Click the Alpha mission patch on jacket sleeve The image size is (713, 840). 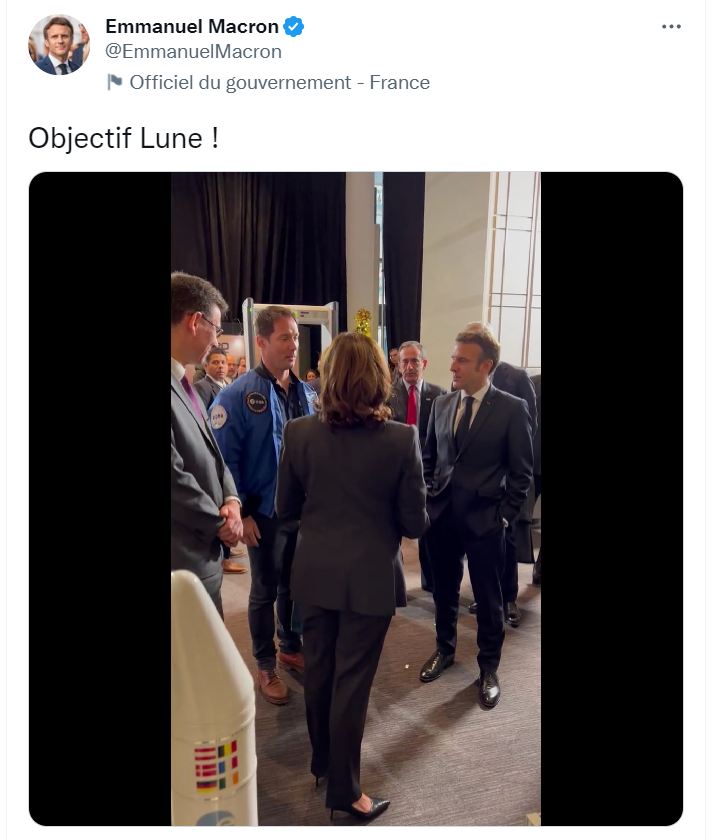pyautogui.click(x=218, y=417)
